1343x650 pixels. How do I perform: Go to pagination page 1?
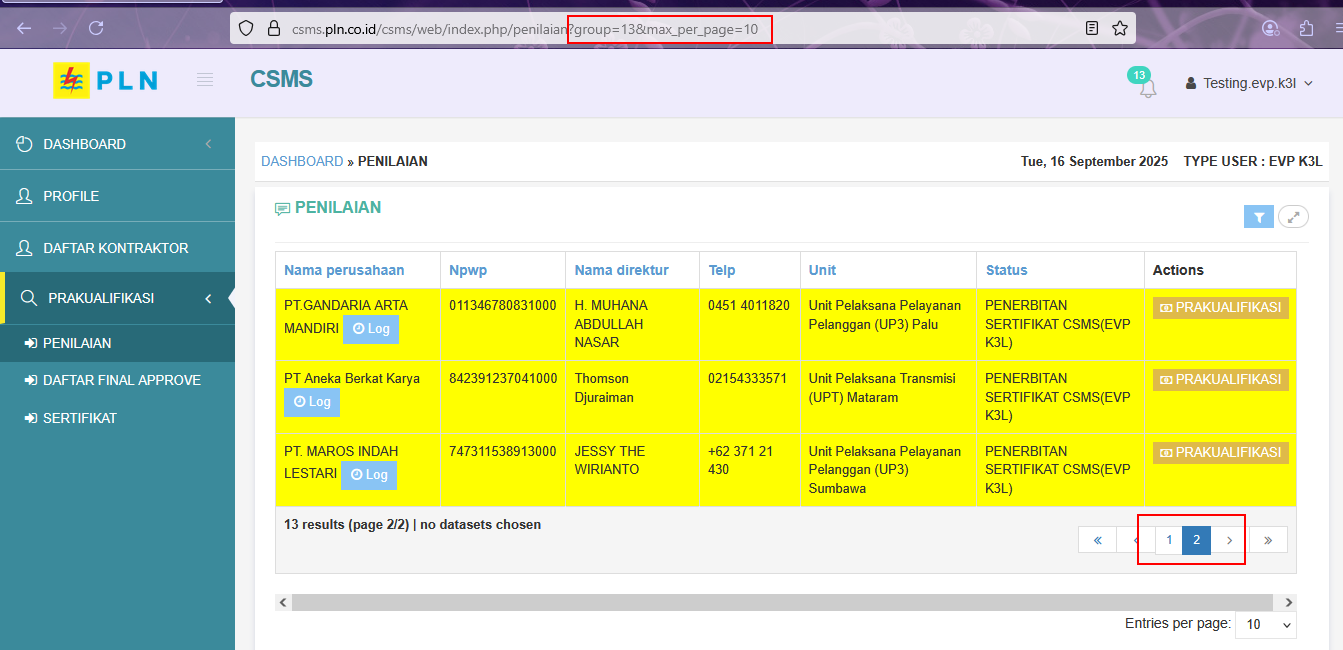[x=1169, y=540]
